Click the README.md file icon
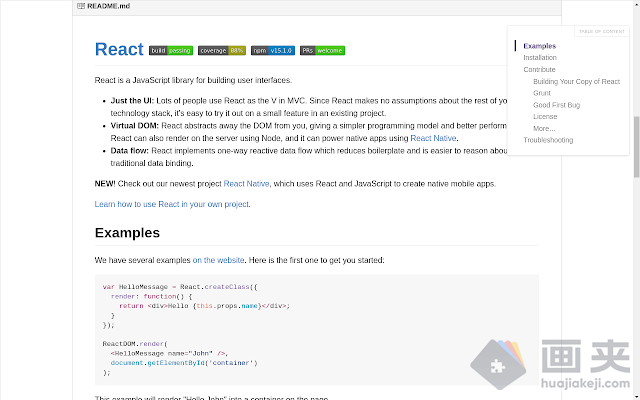 pos(81,6)
